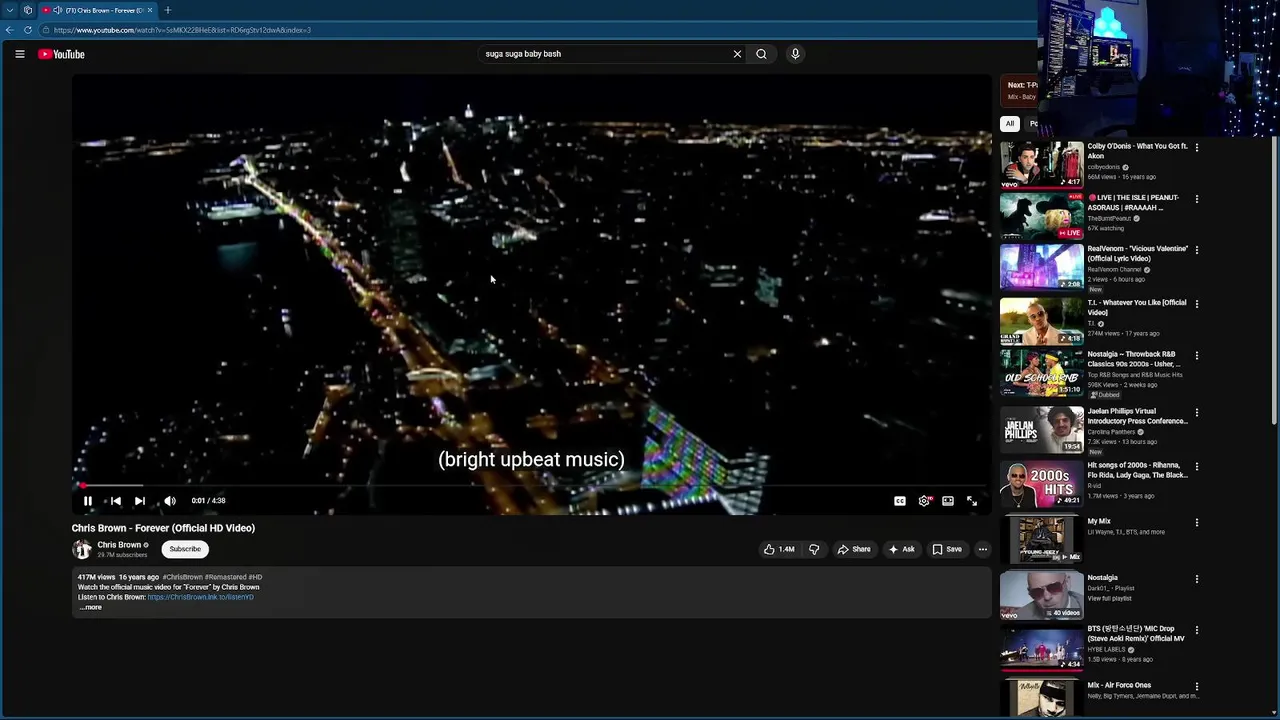
Task: Share the Chris Brown video
Action: (x=854, y=549)
